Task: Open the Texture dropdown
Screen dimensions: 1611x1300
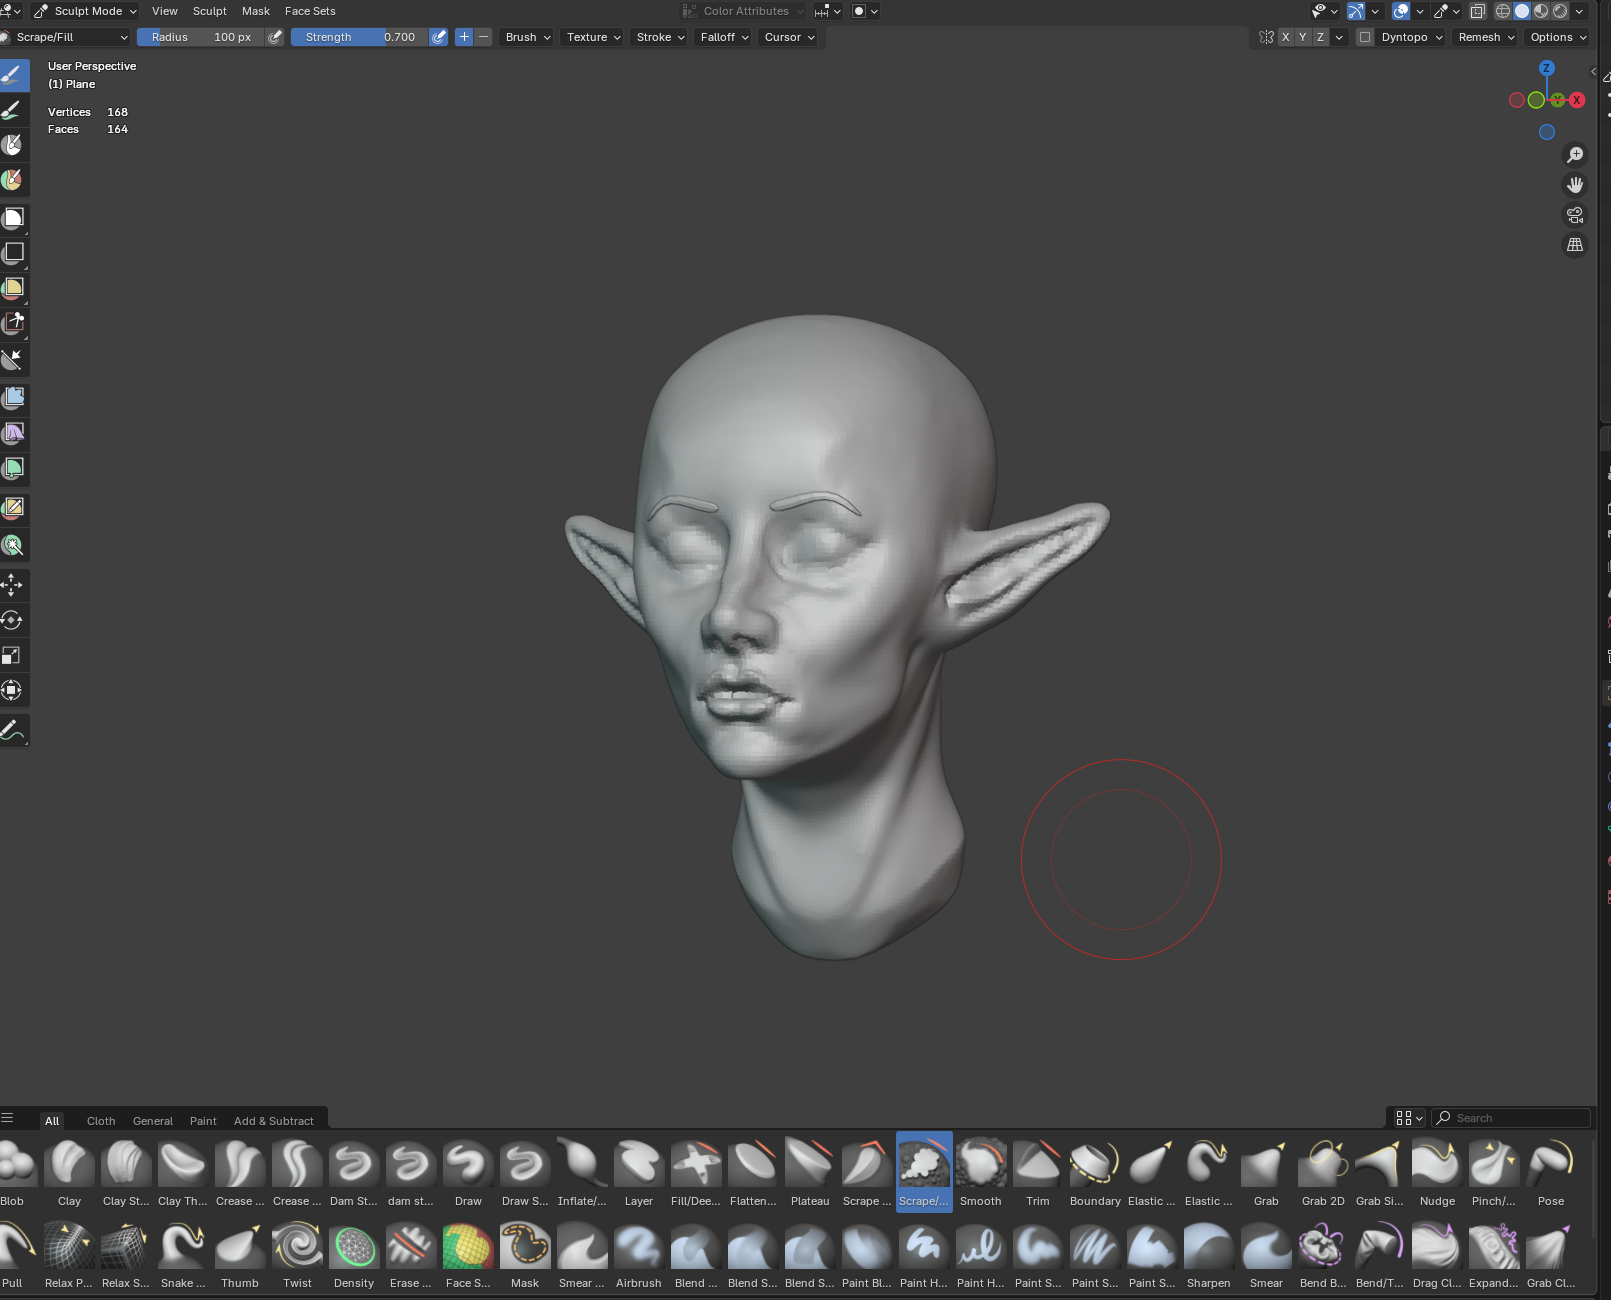Action: (594, 37)
